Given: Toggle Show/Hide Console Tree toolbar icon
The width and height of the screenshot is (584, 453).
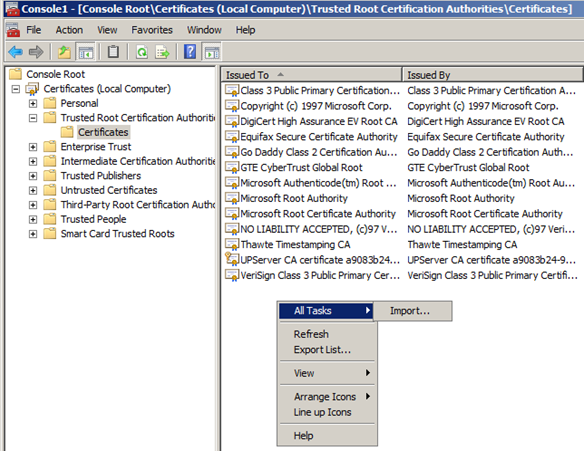Looking at the screenshot, I should click(86, 52).
